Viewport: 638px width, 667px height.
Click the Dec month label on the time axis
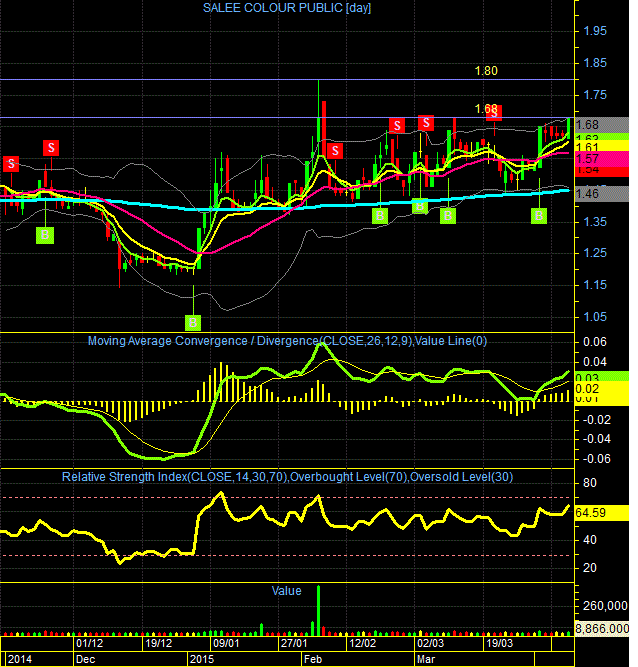click(85, 659)
